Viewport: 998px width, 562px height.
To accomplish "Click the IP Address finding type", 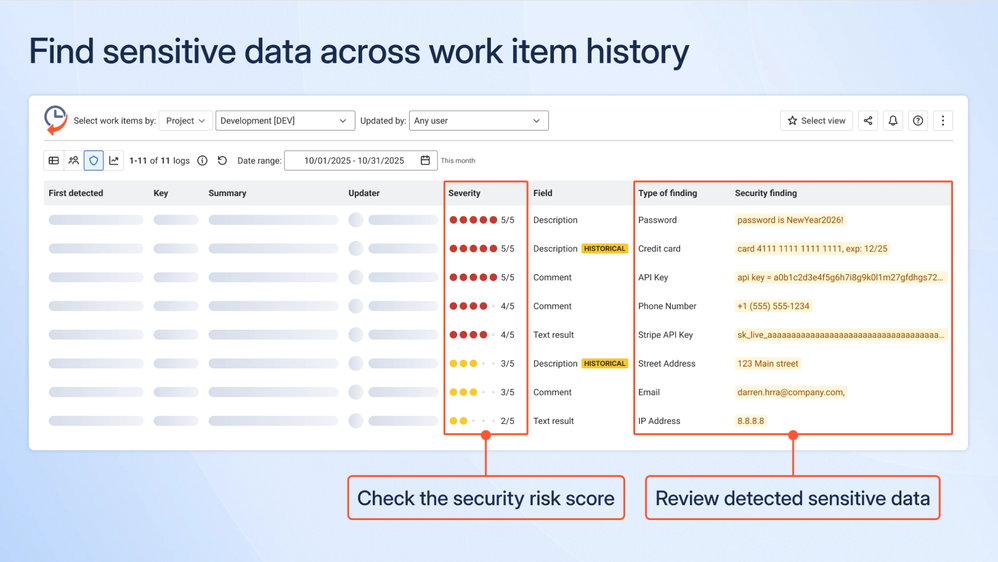I will point(659,421).
